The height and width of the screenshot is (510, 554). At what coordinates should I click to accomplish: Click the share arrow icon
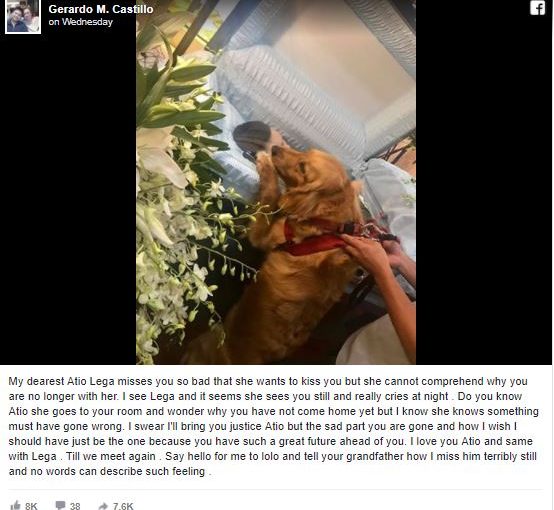pyautogui.click(x=103, y=506)
